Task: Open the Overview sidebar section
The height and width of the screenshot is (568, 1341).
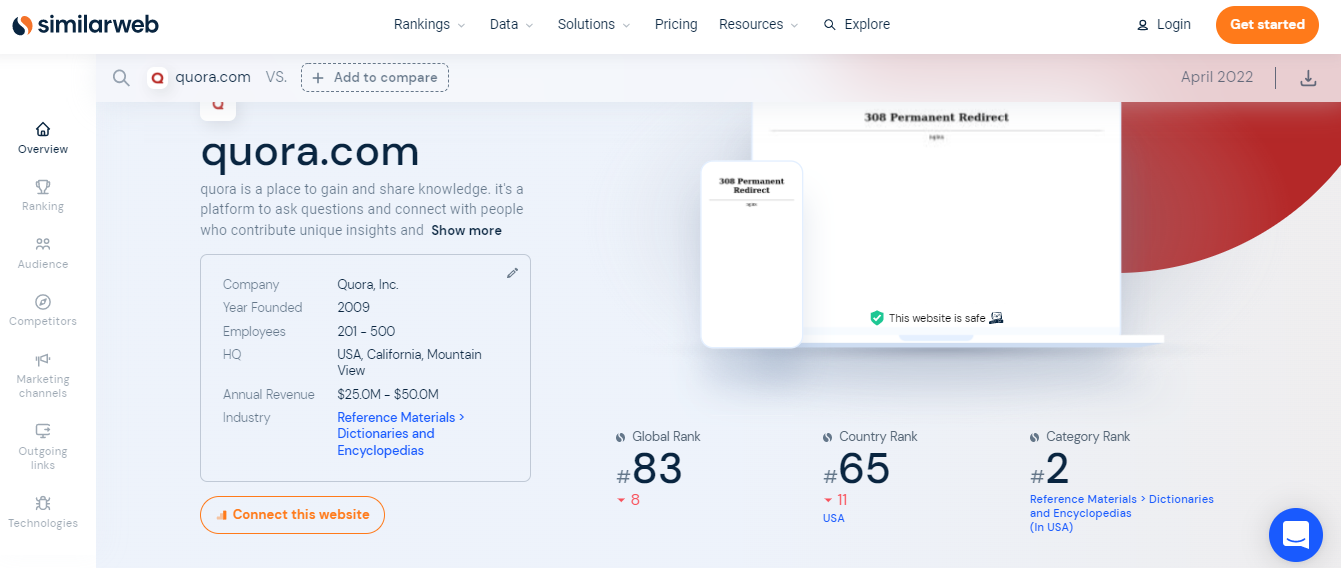Action: [x=43, y=138]
